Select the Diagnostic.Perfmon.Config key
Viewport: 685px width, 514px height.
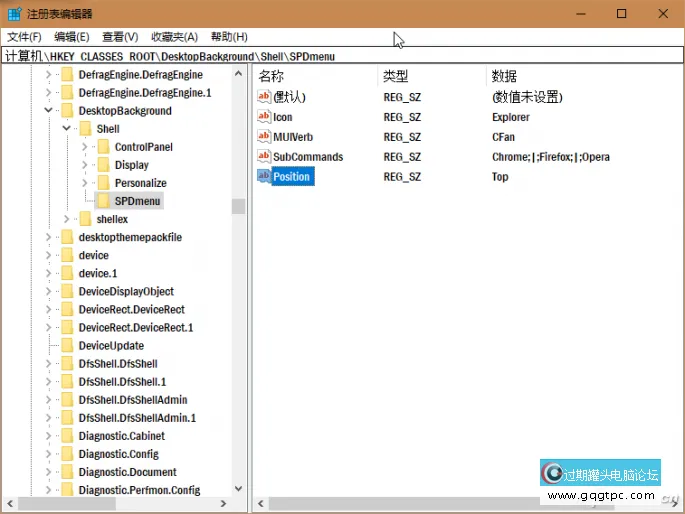[x=139, y=490]
